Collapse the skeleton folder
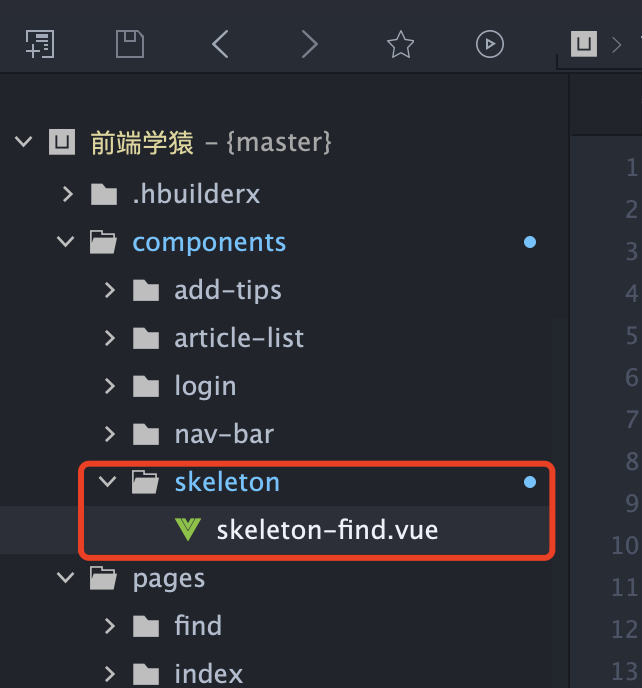The width and height of the screenshot is (642, 688). click(109, 482)
